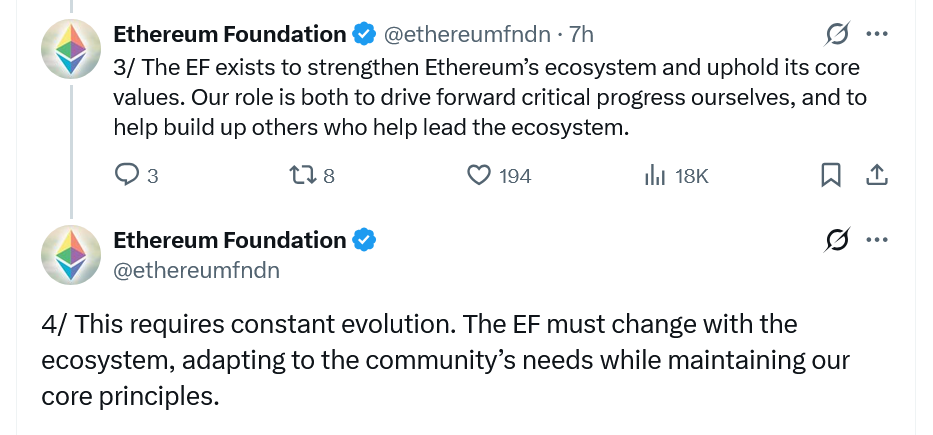Click the @ethereumfndn handle under the second name
This screenshot has height=435, width=933.
pyautogui.click(x=196, y=270)
